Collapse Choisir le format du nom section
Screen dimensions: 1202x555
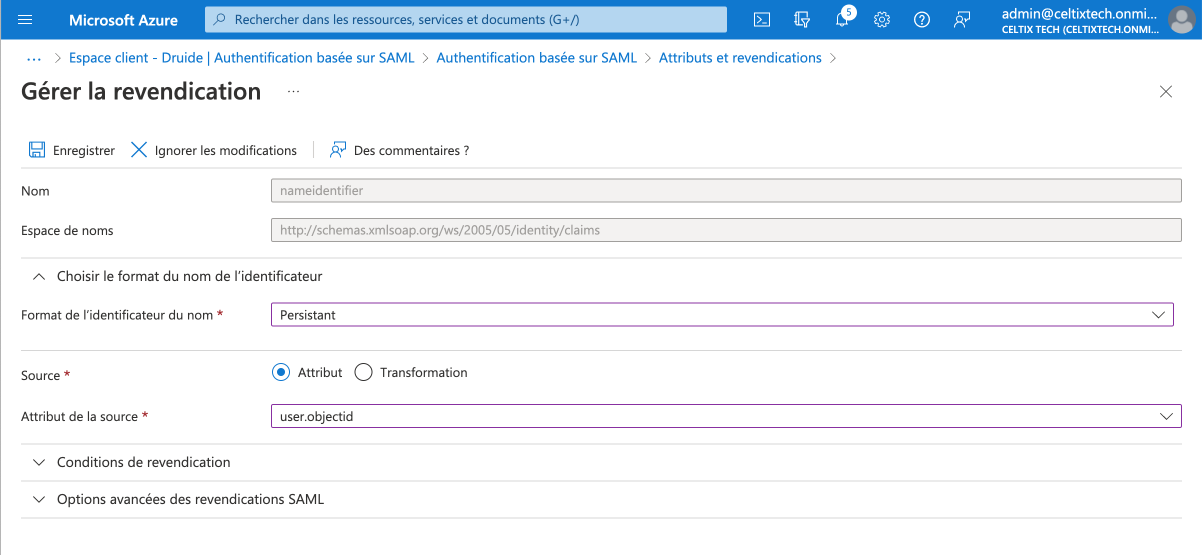(189, 276)
